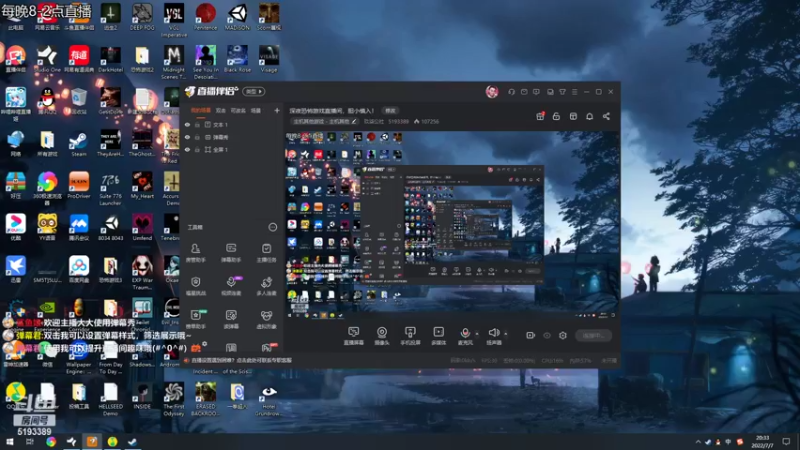The width and height of the screenshot is (800, 450).
Task: Open the 虚拟形象 tool
Action: [x=266, y=319]
